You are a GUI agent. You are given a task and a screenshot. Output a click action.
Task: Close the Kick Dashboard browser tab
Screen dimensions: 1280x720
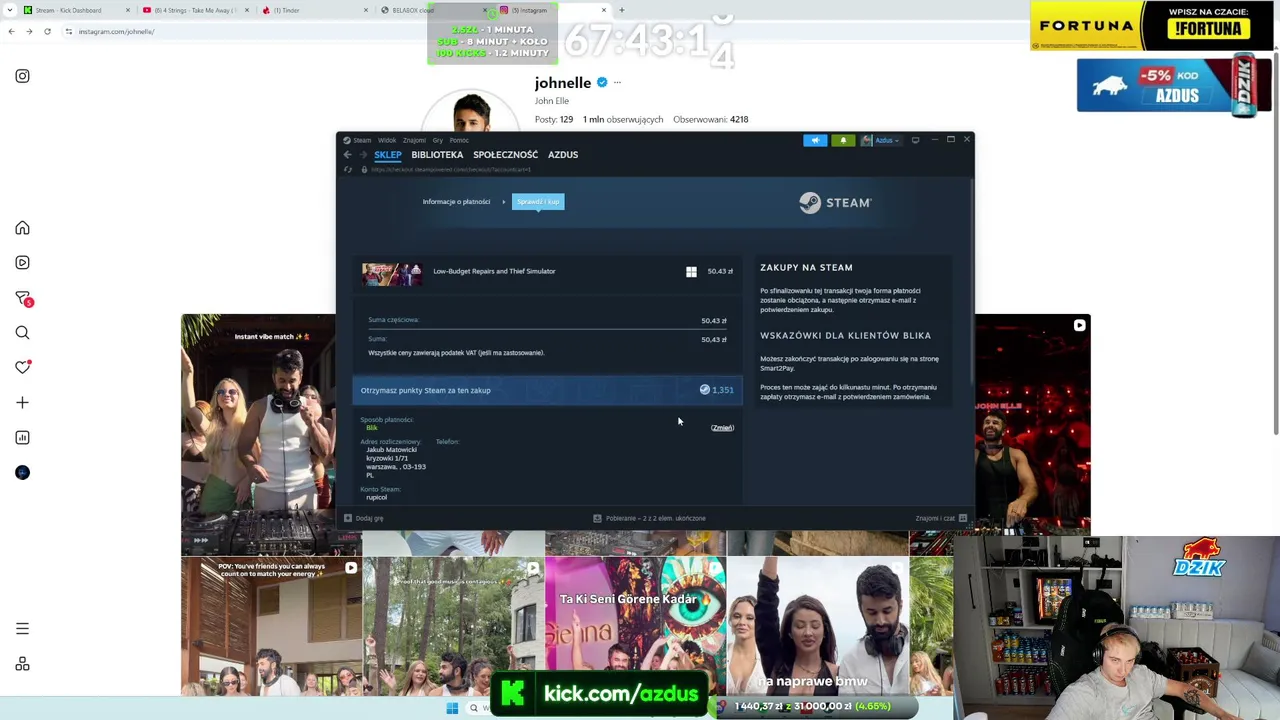[x=128, y=10]
